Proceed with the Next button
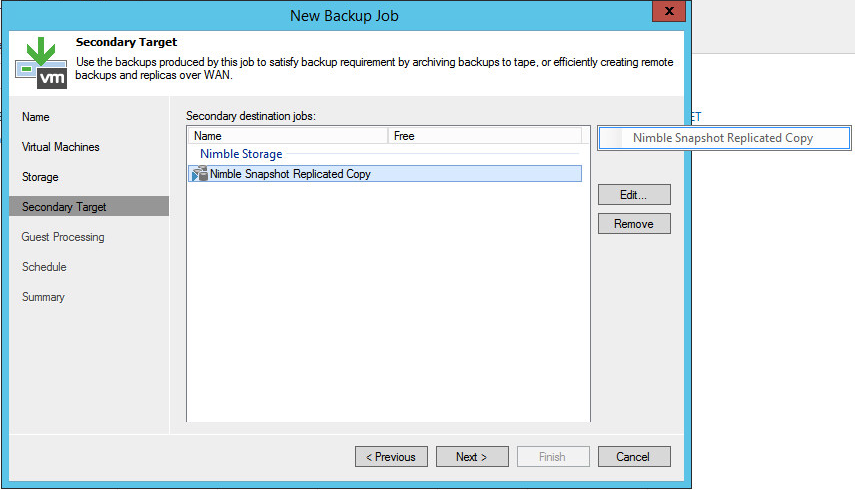 point(472,457)
